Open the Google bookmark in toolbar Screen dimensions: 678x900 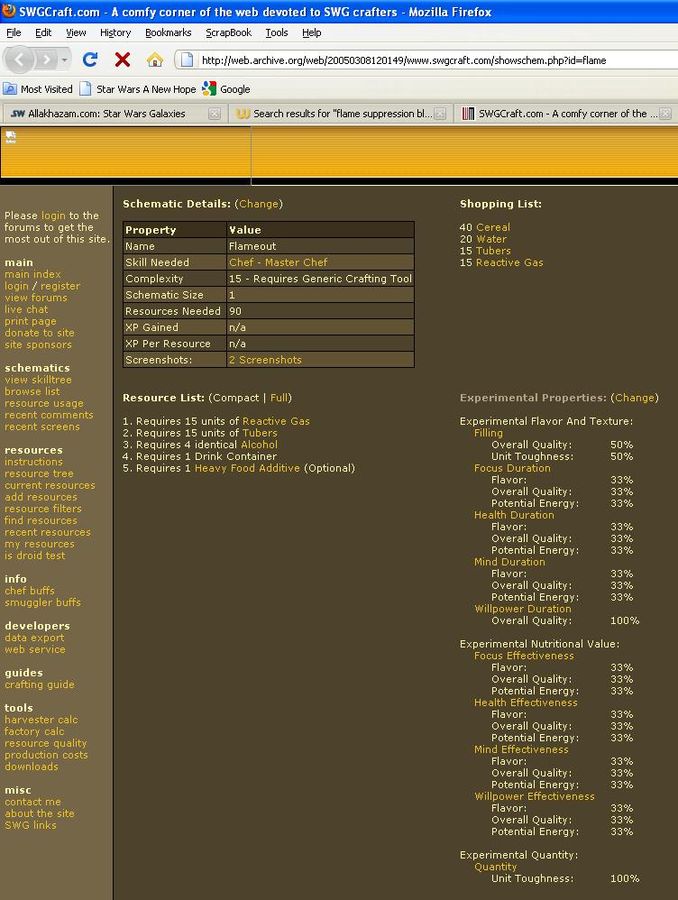[x=226, y=89]
